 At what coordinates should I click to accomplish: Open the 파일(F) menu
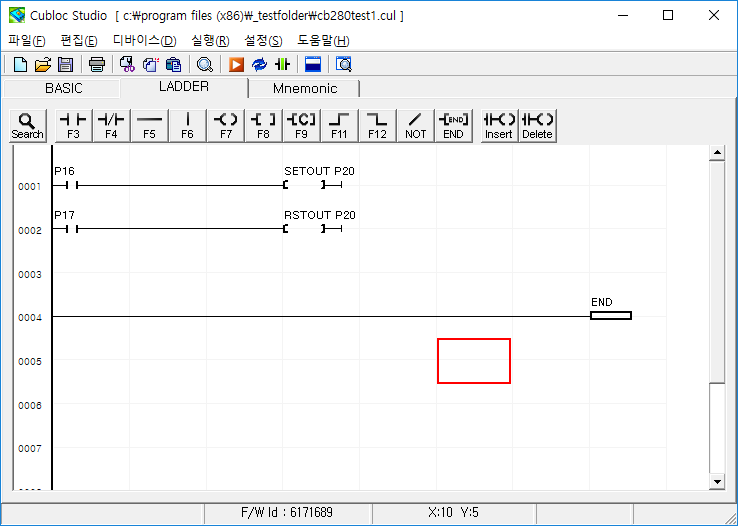(x=26, y=40)
